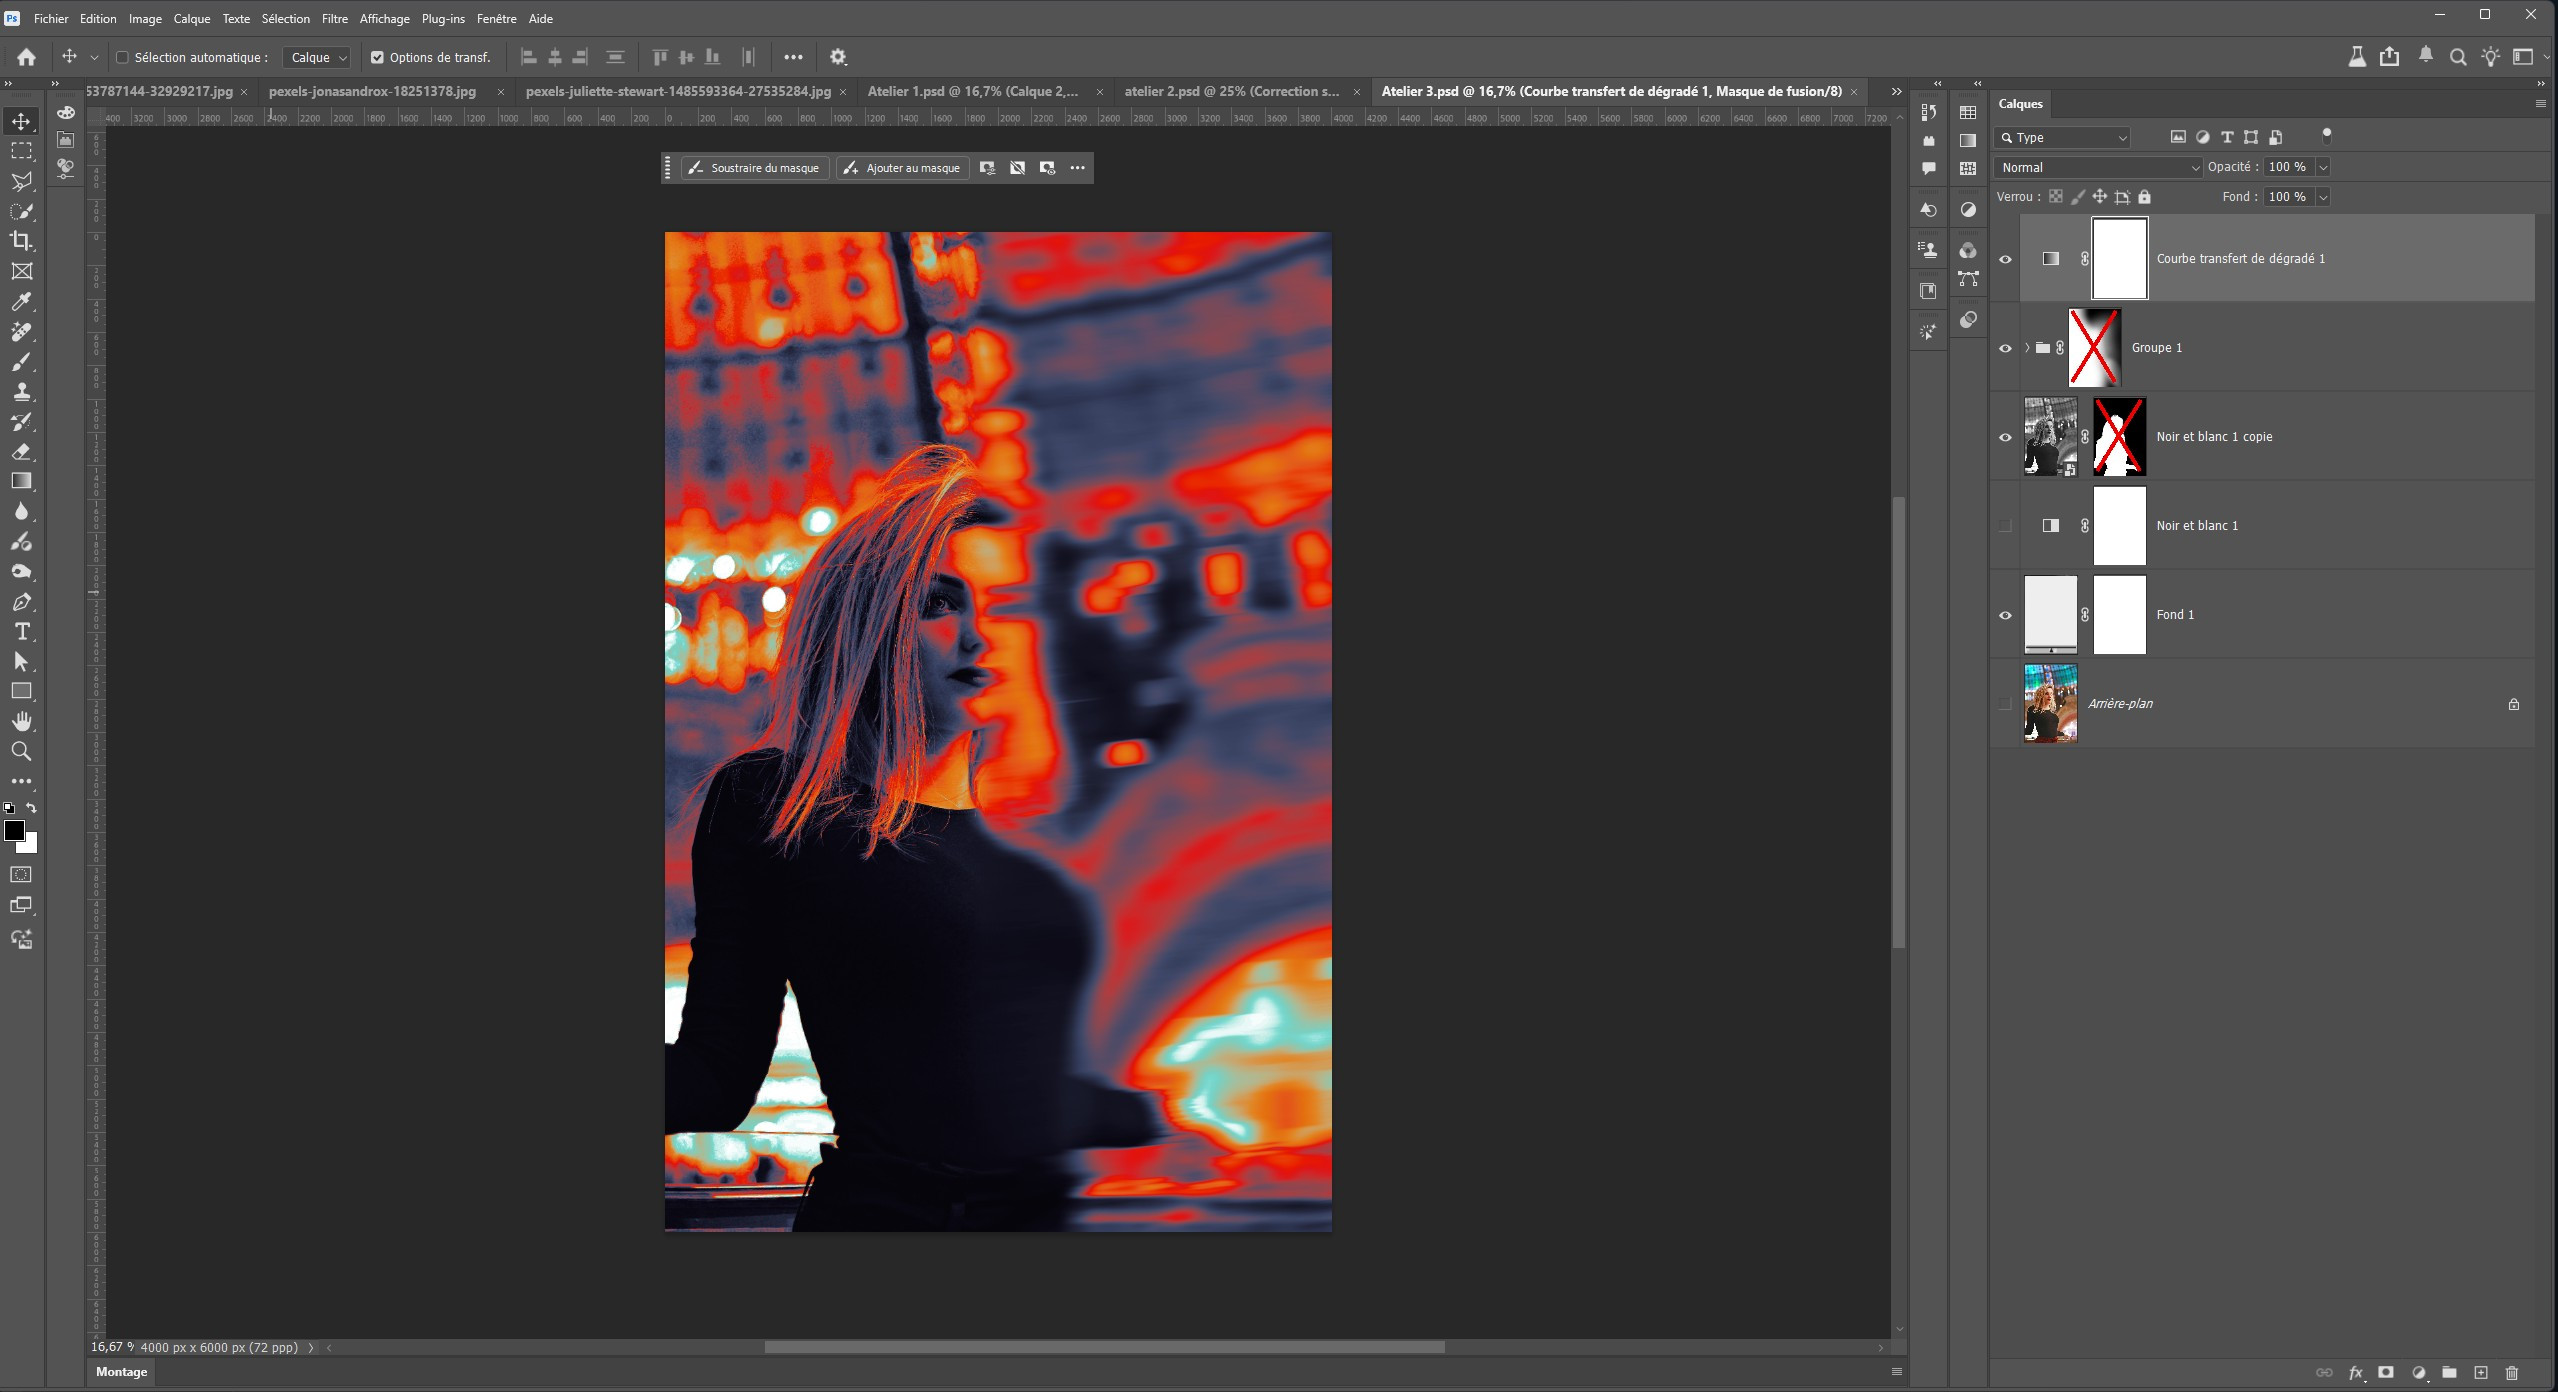Open the Filtre menu
The image size is (2558, 1392).
334,19
